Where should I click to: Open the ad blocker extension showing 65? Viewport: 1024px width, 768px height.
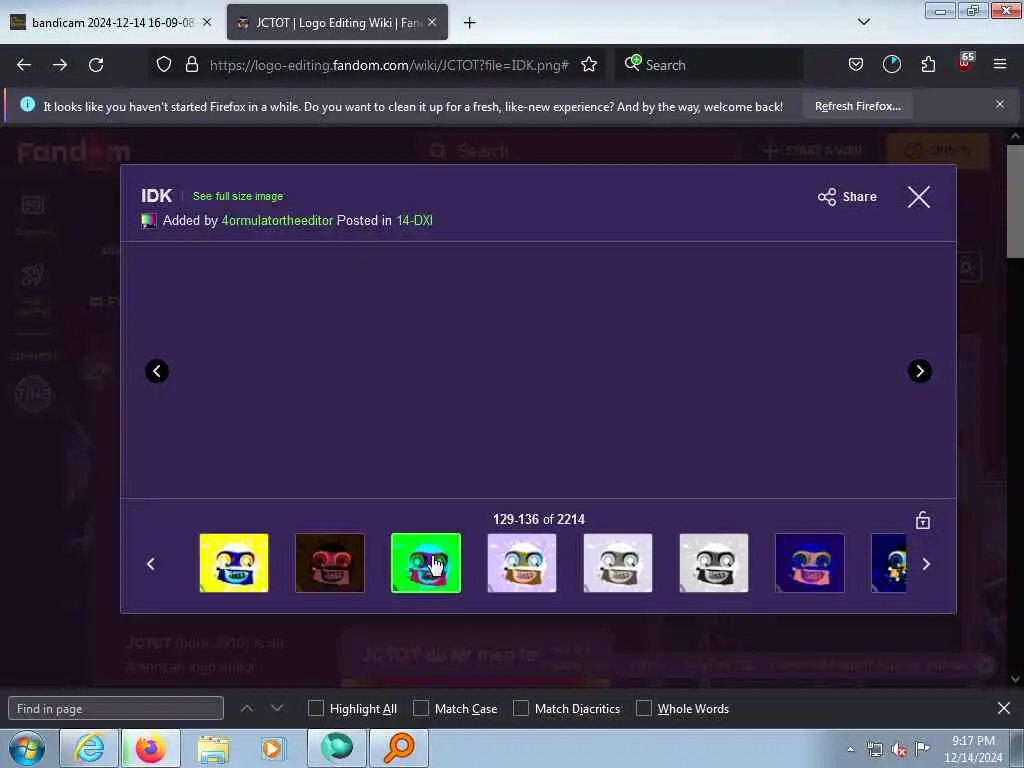click(965, 63)
